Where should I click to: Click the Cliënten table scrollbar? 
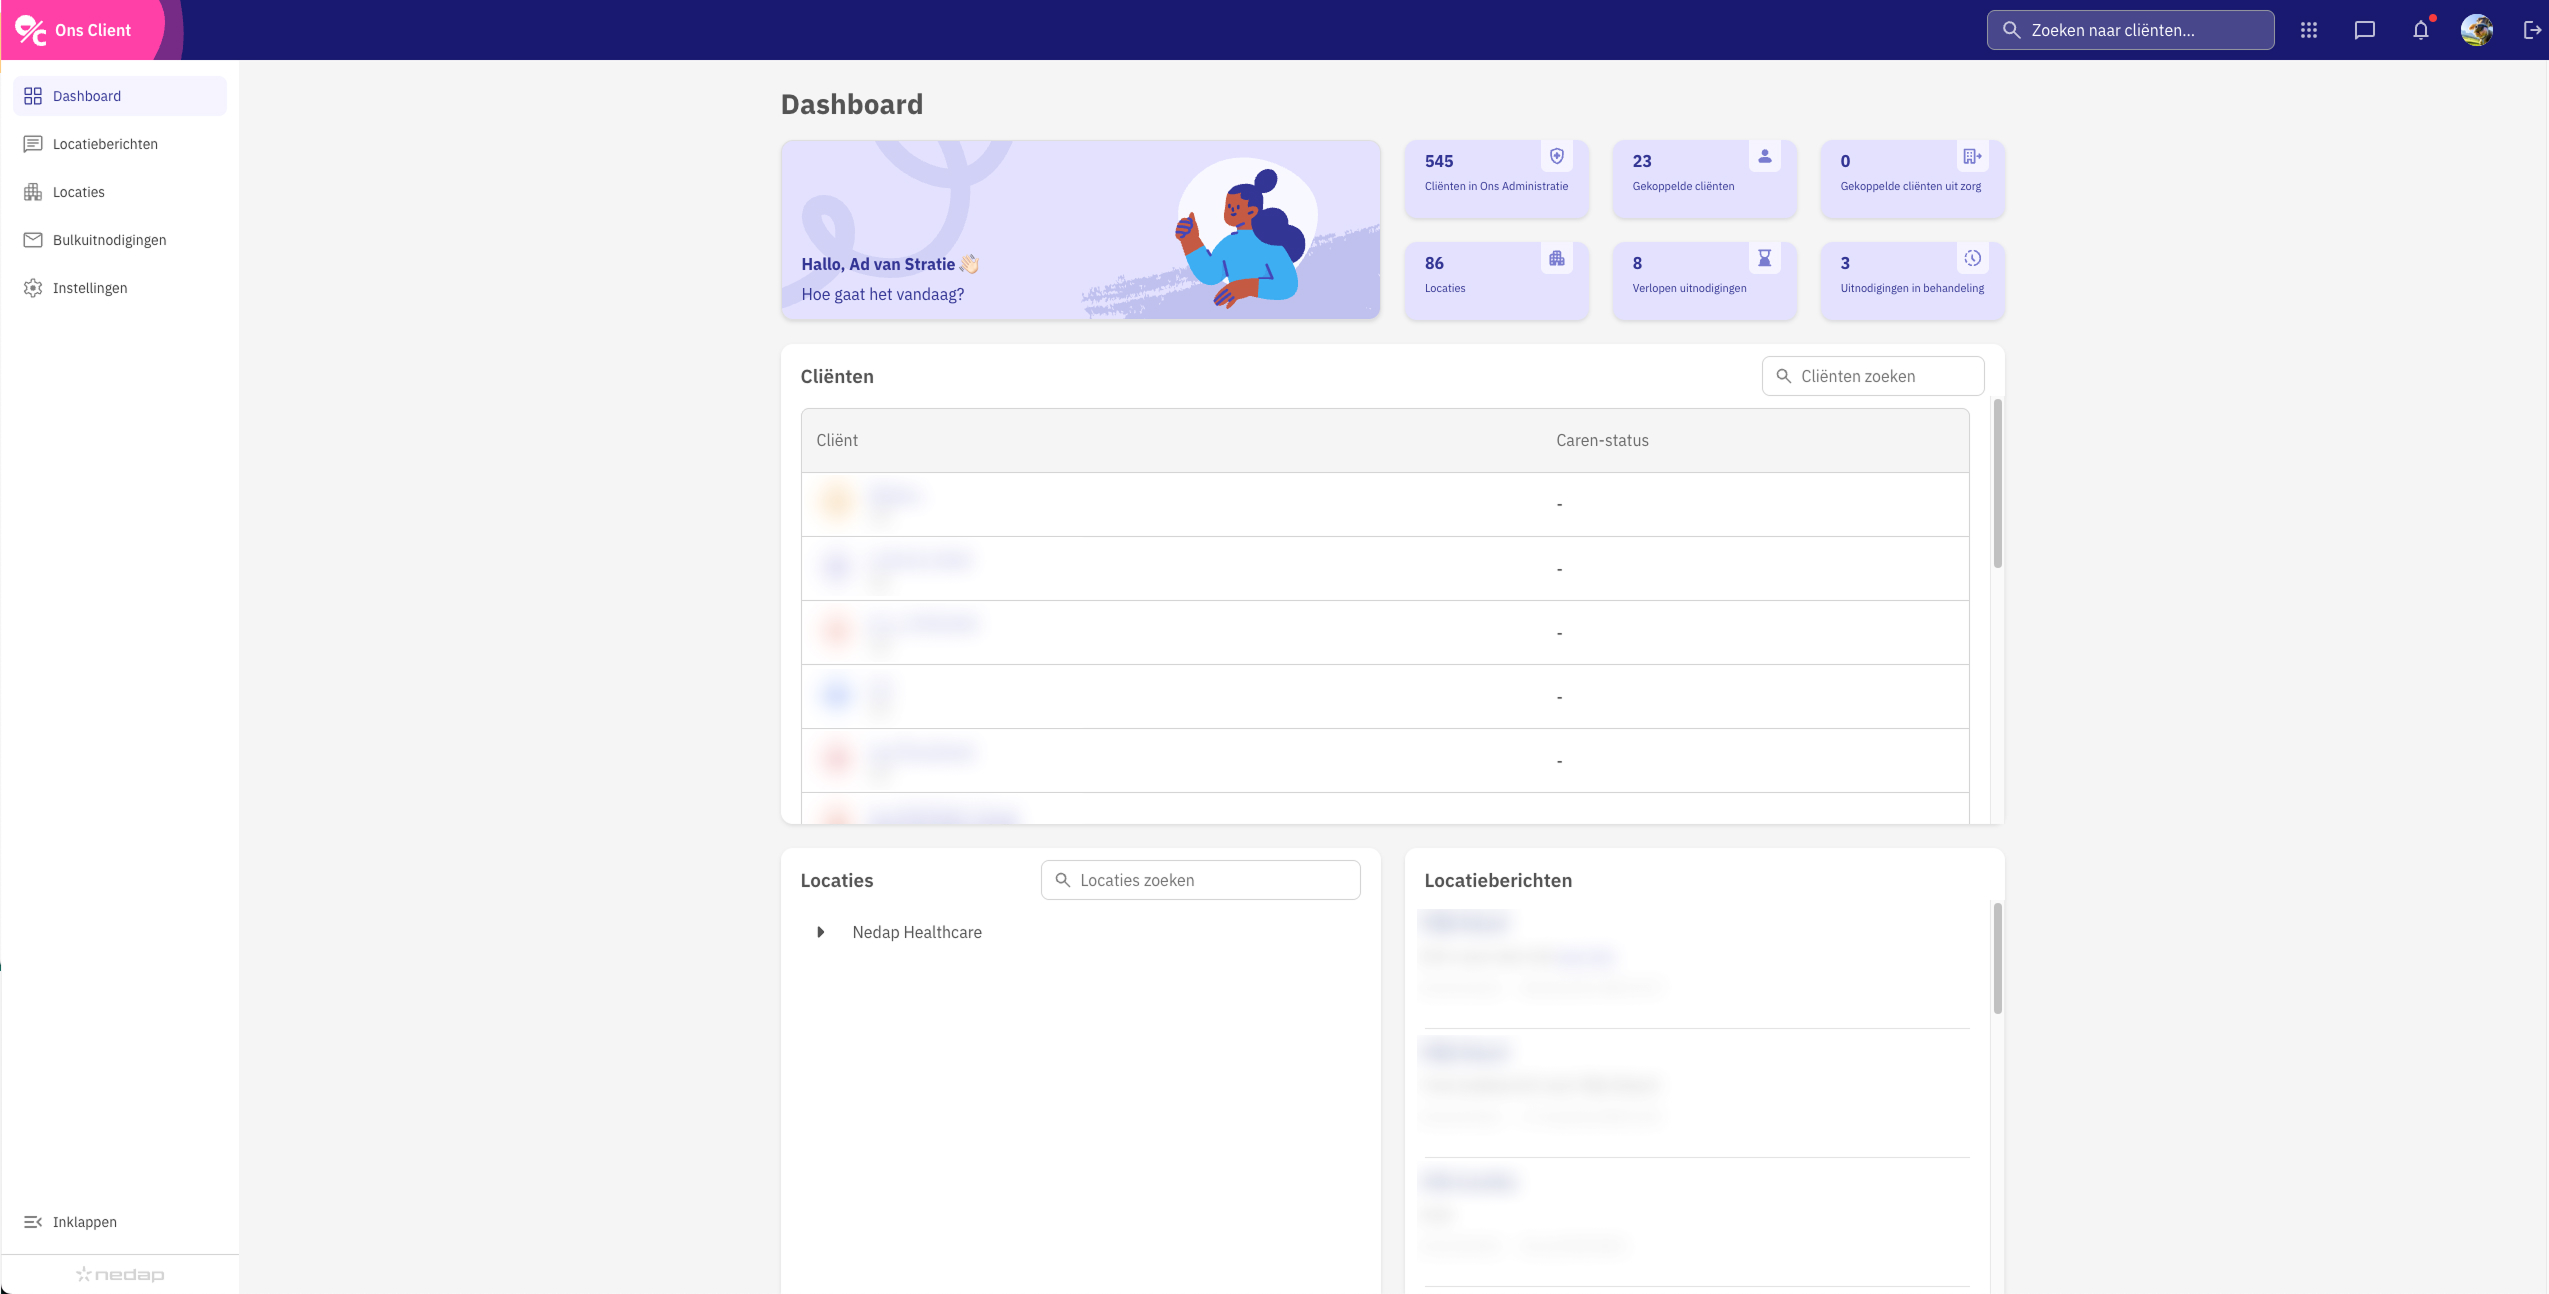pyautogui.click(x=1997, y=484)
